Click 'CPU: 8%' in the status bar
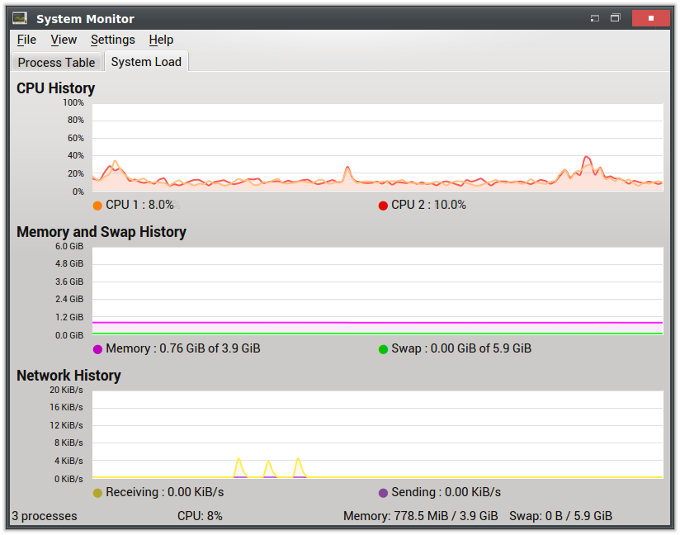 [x=199, y=516]
